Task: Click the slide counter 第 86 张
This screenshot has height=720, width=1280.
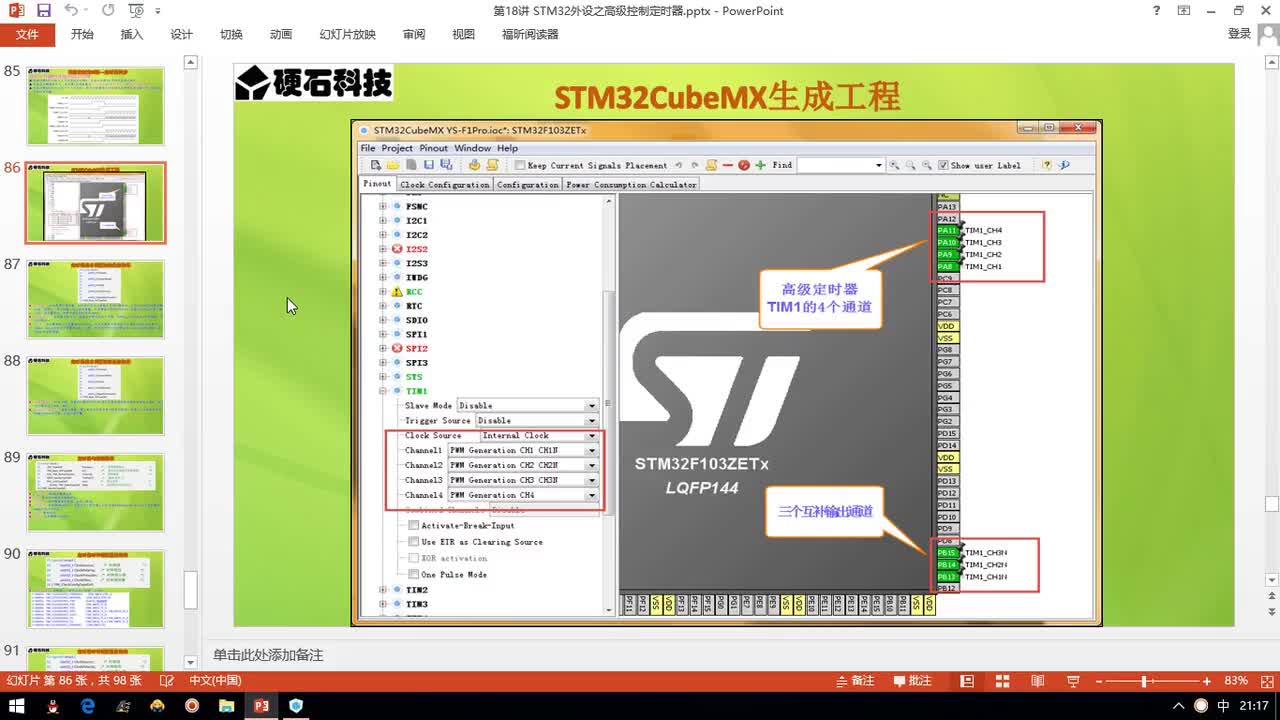Action: click(x=74, y=681)
